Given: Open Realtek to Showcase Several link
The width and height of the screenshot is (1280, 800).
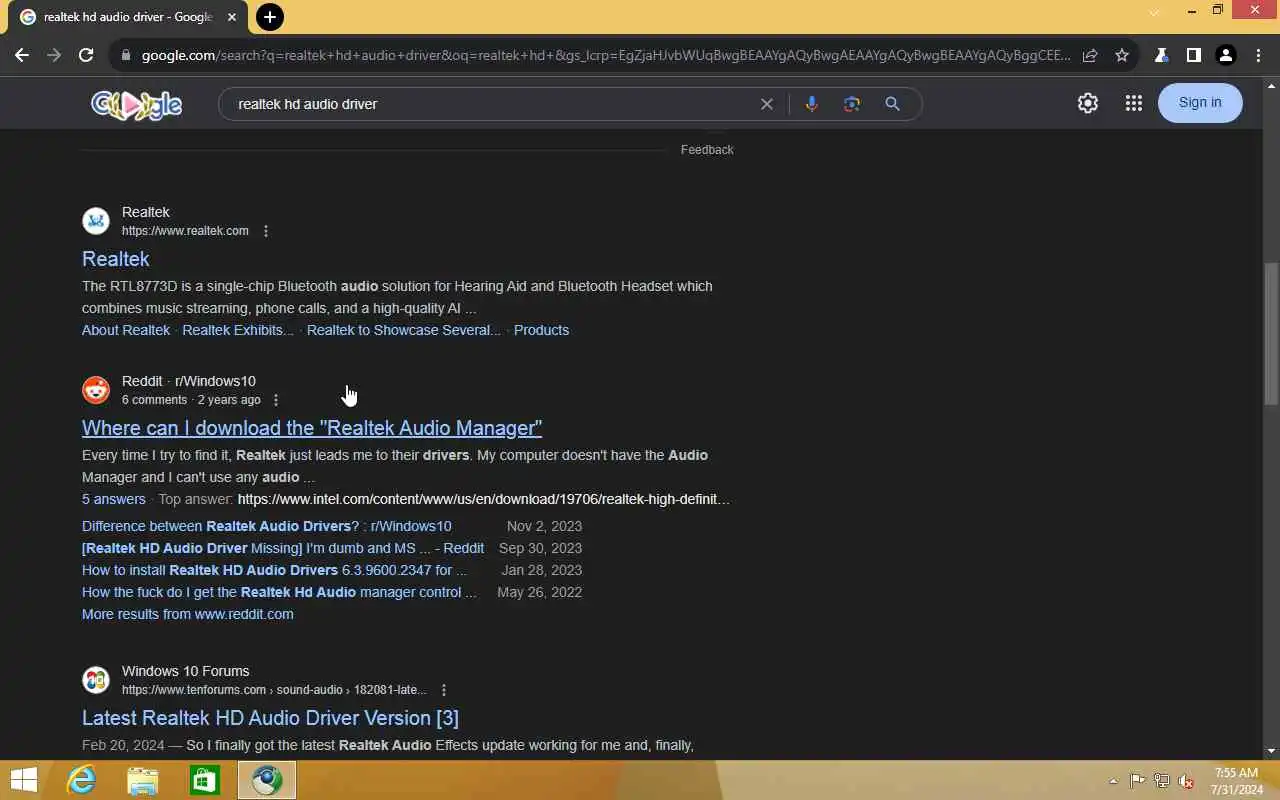Looking at the screenshot, I should click(x=404, y=330).
